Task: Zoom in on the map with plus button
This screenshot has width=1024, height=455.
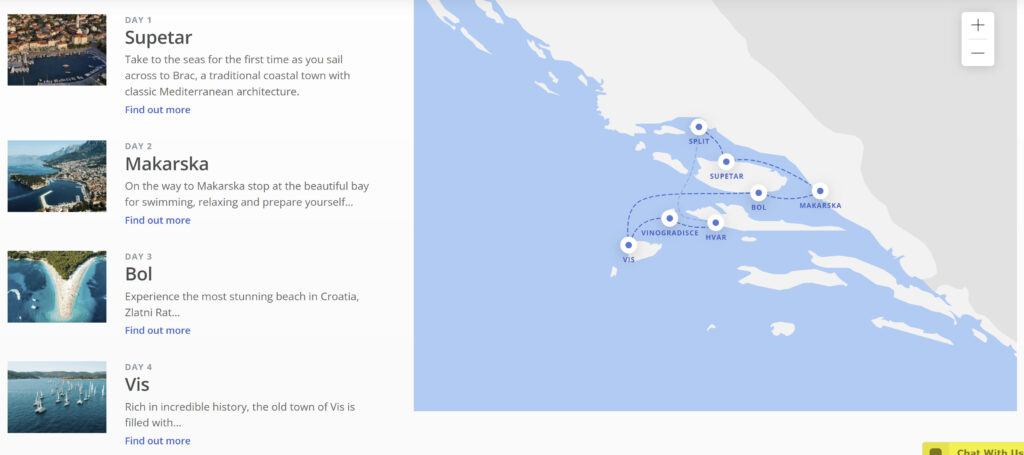Action: (x=978, y=25)
